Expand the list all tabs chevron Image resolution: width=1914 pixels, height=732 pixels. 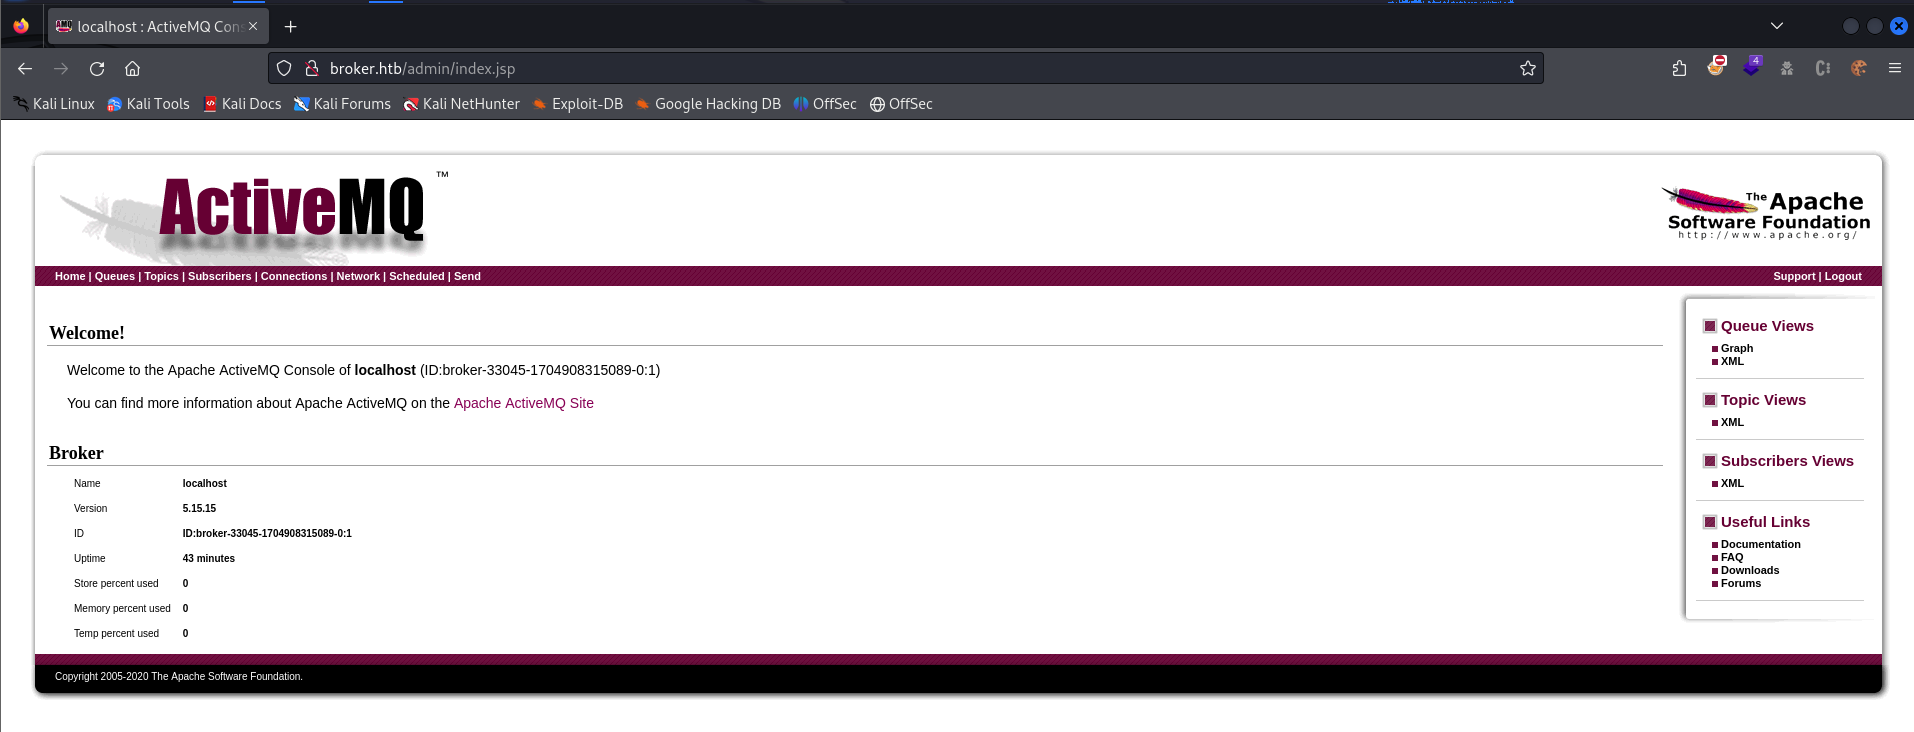tap(1777, 26)
